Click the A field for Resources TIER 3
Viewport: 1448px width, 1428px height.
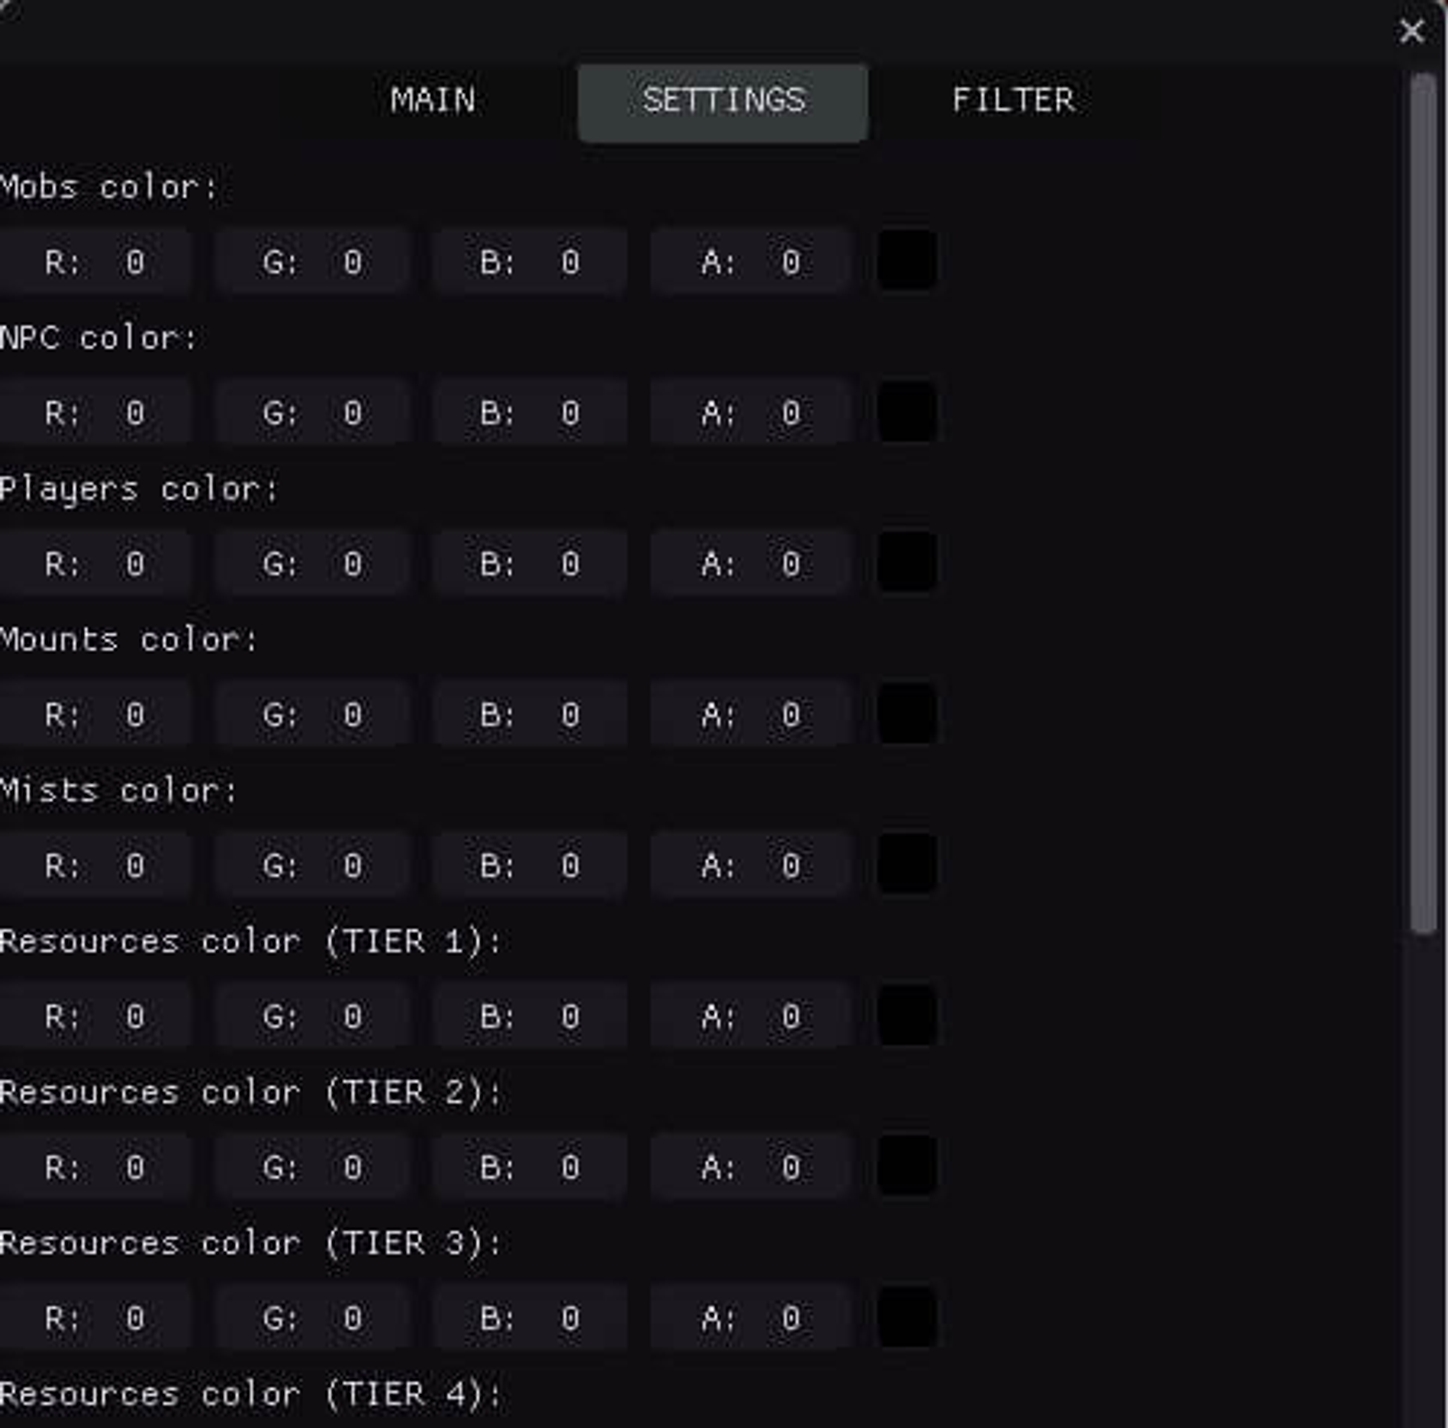tap(748, 1317)
